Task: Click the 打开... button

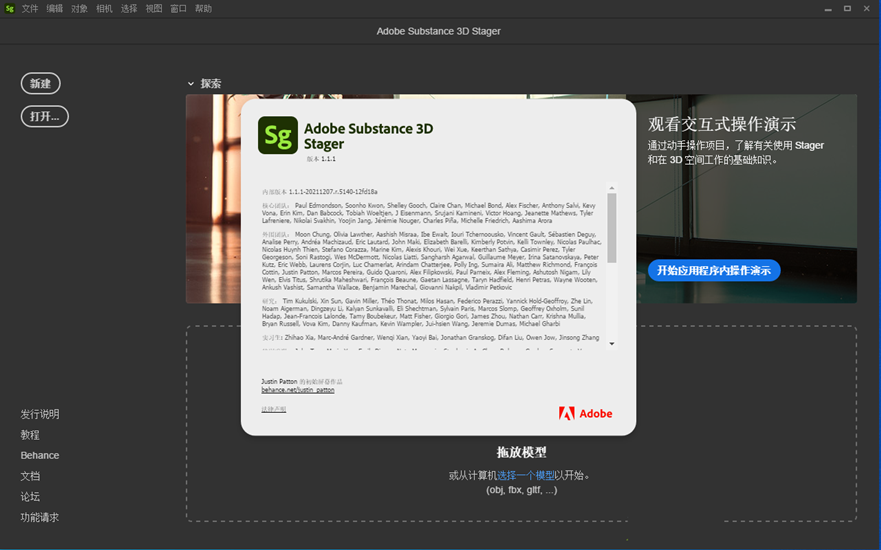Action: [x=44, y=116]
